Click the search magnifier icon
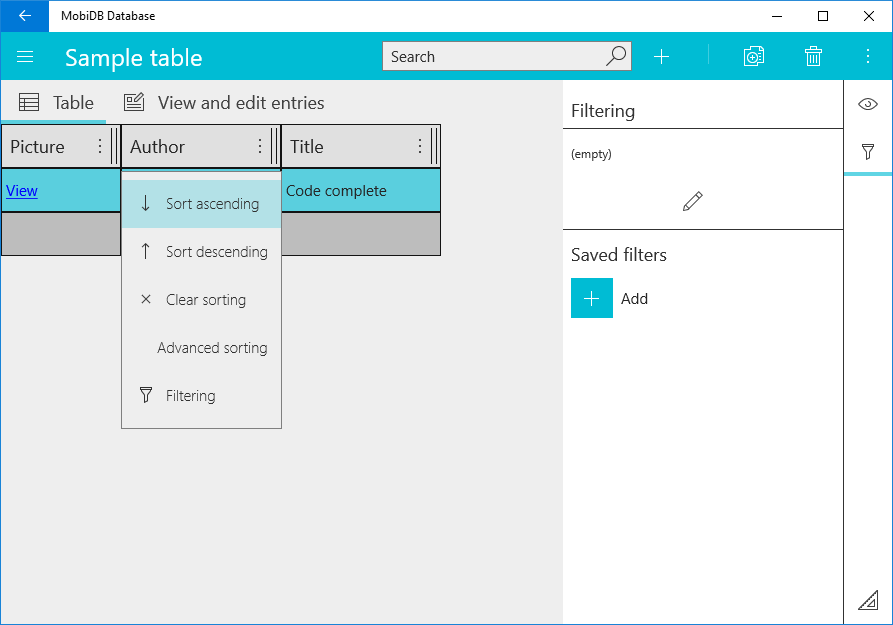 [616, 56]
